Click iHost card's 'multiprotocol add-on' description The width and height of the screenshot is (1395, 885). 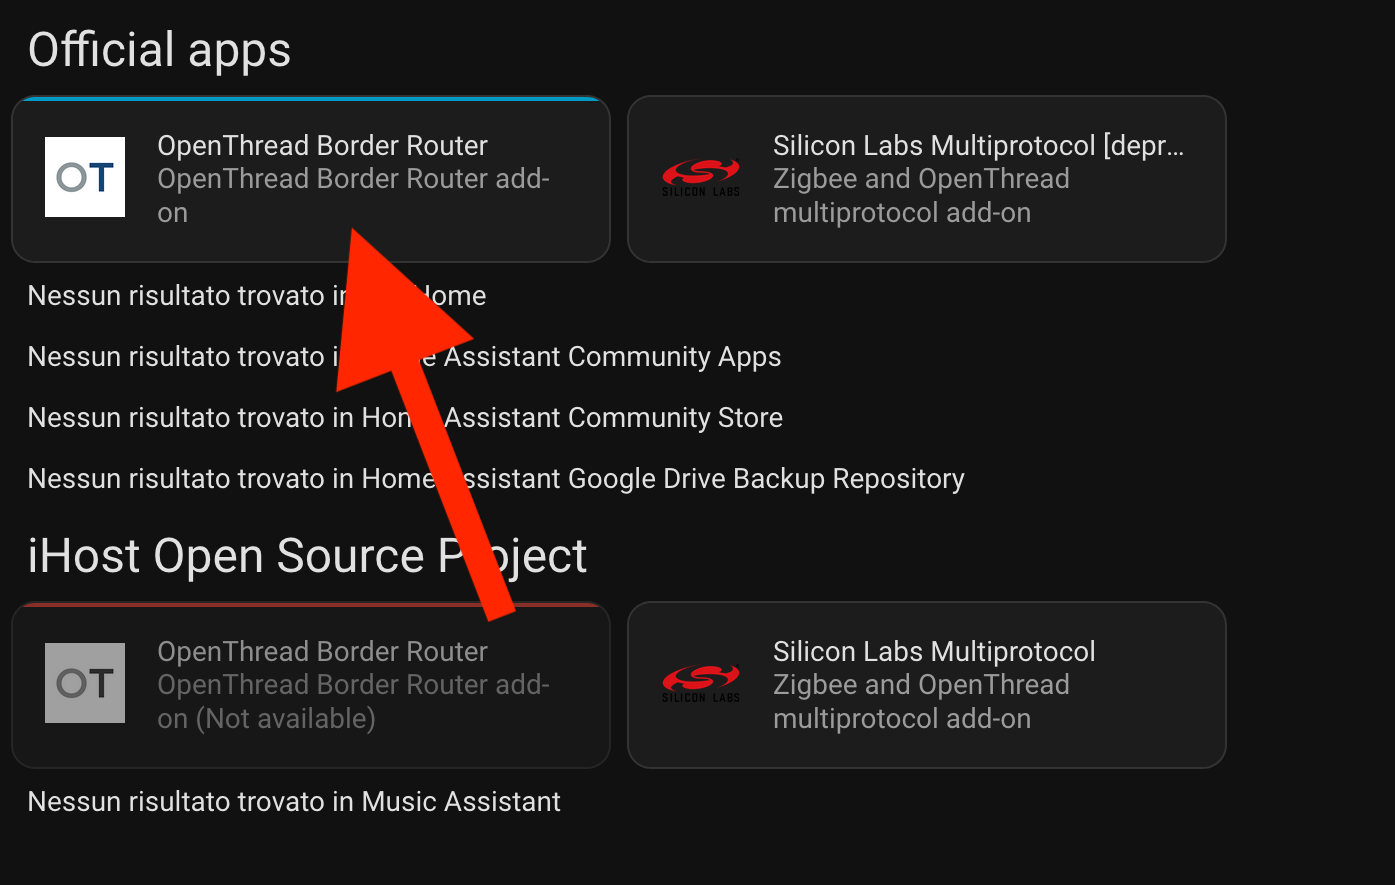pos(901,719)
